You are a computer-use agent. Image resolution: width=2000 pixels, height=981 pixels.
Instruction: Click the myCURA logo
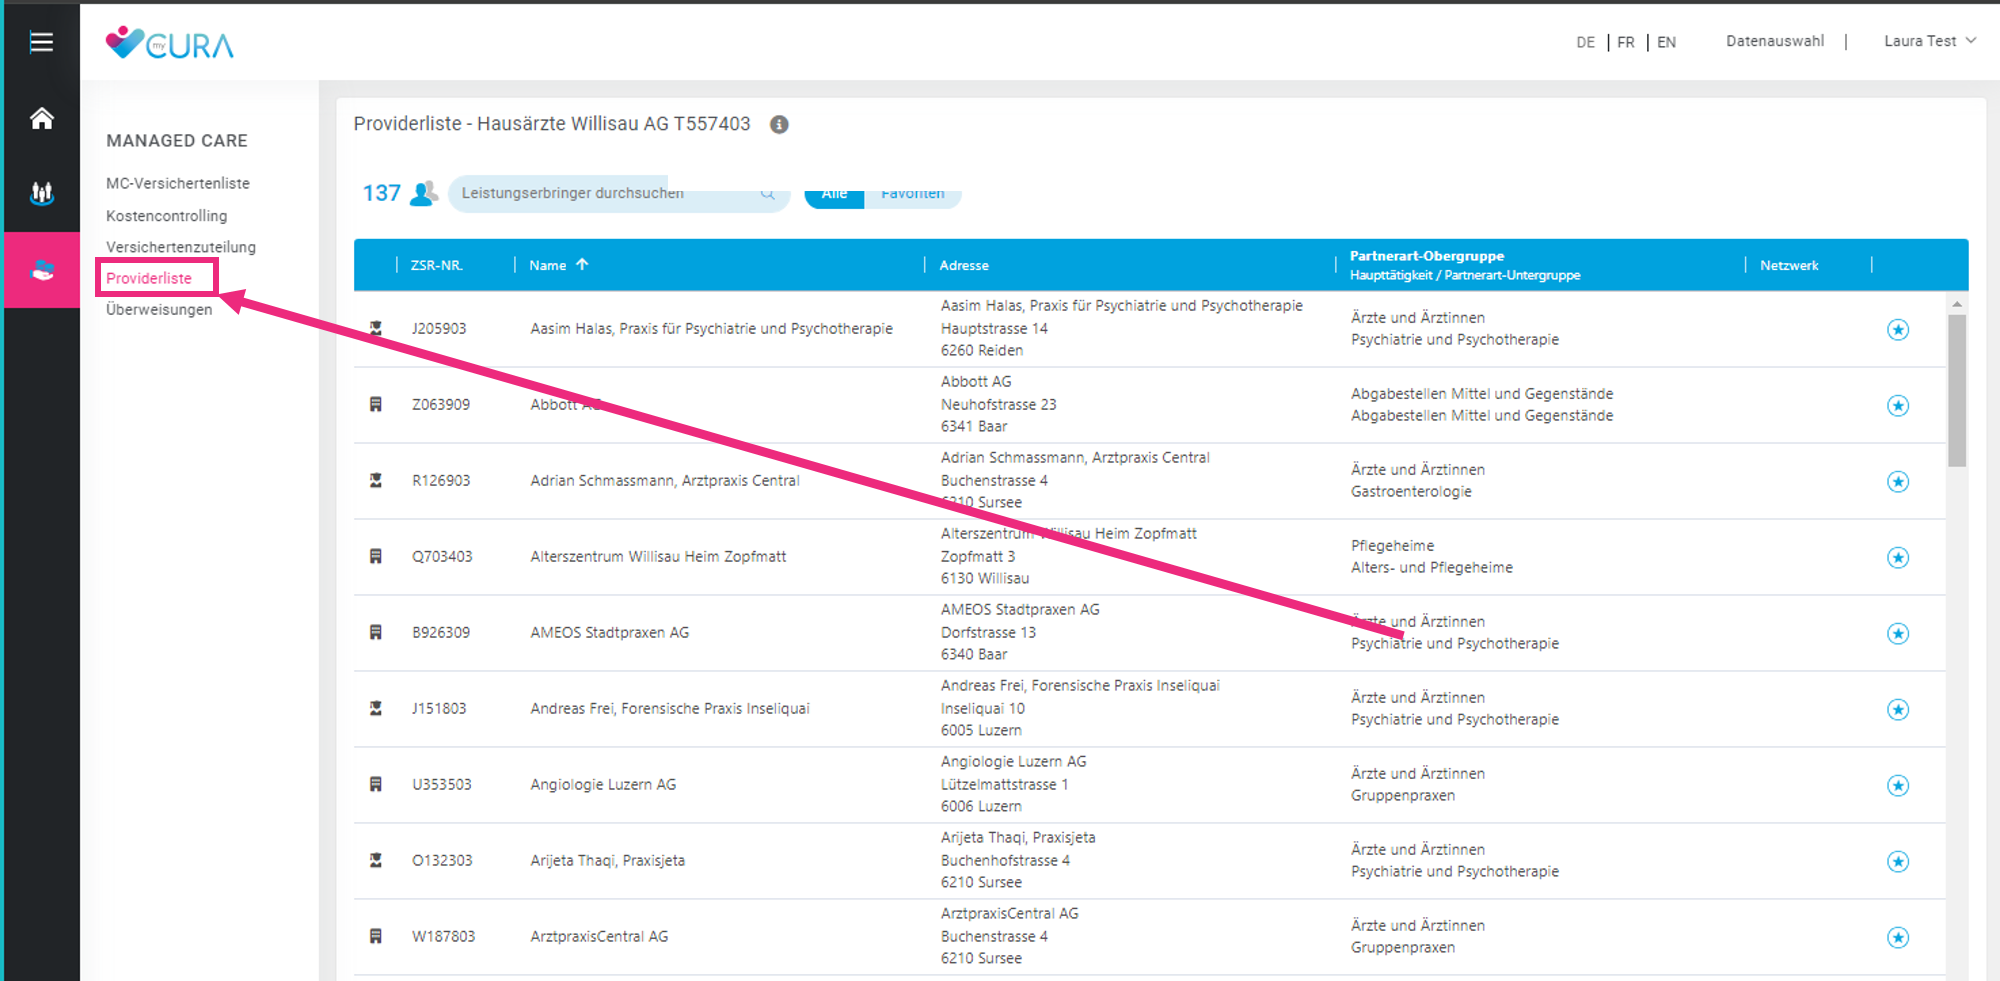170,43
